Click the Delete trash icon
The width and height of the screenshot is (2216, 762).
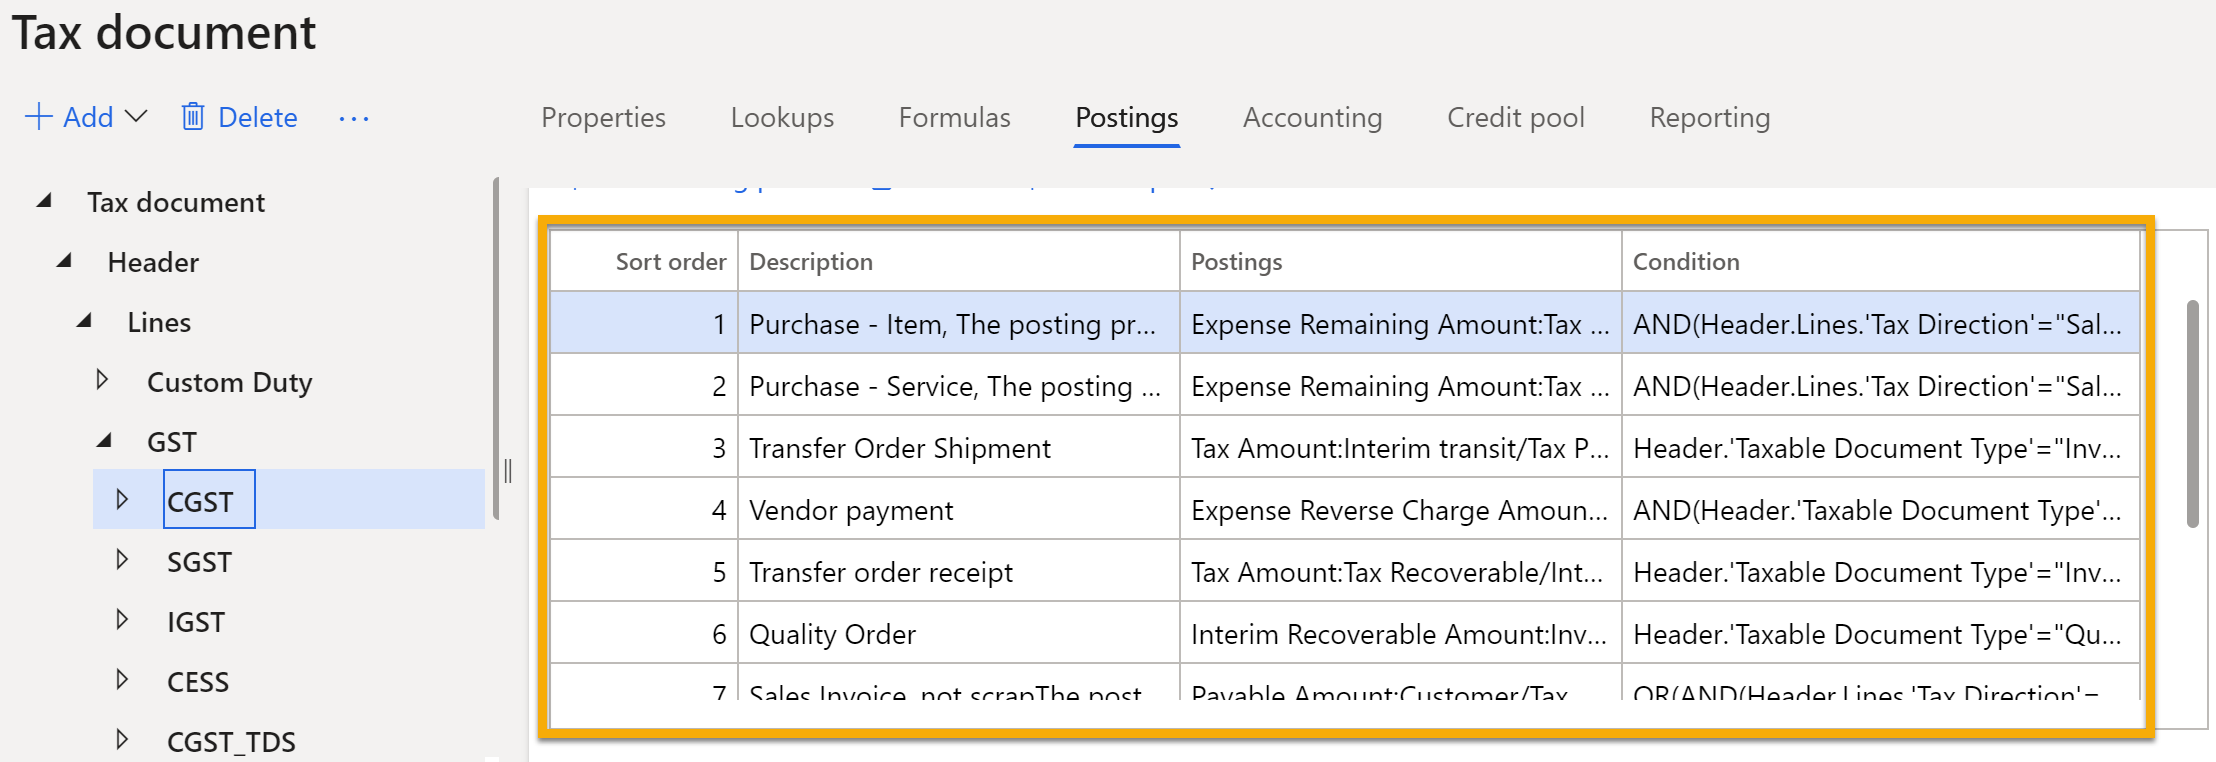193,117
